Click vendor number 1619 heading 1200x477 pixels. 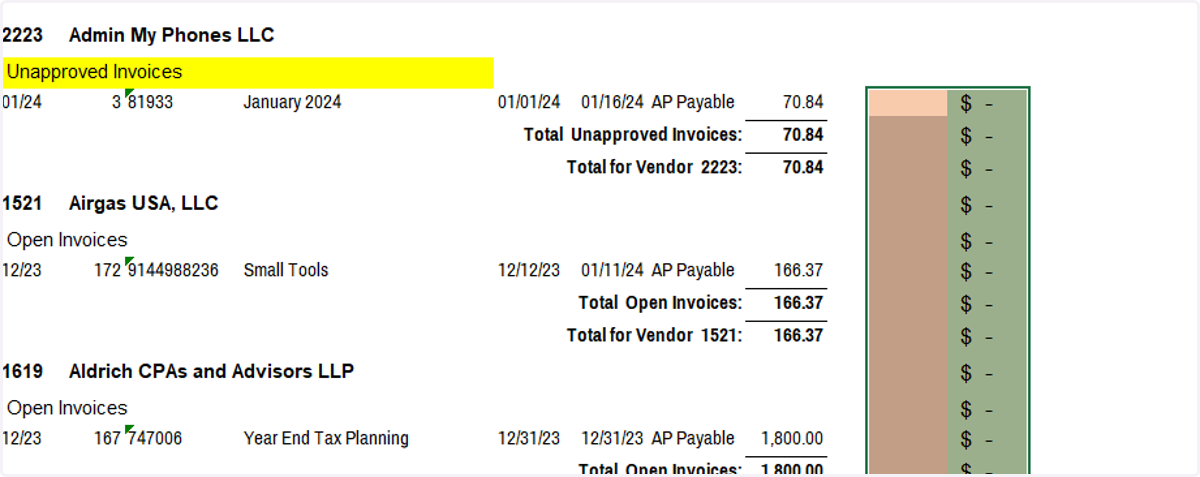point(22,372)
